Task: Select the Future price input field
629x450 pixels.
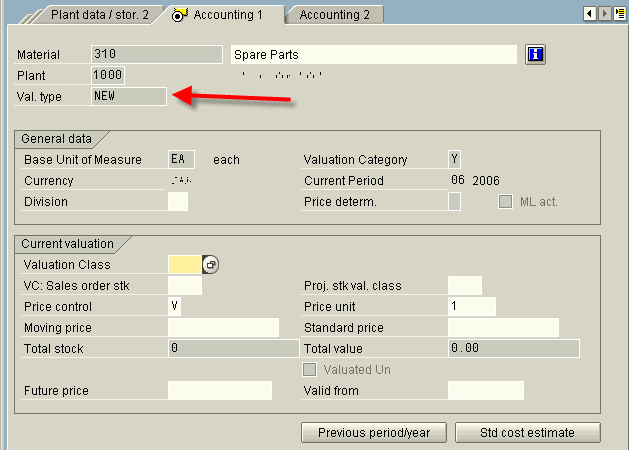Action: point(219,391)
